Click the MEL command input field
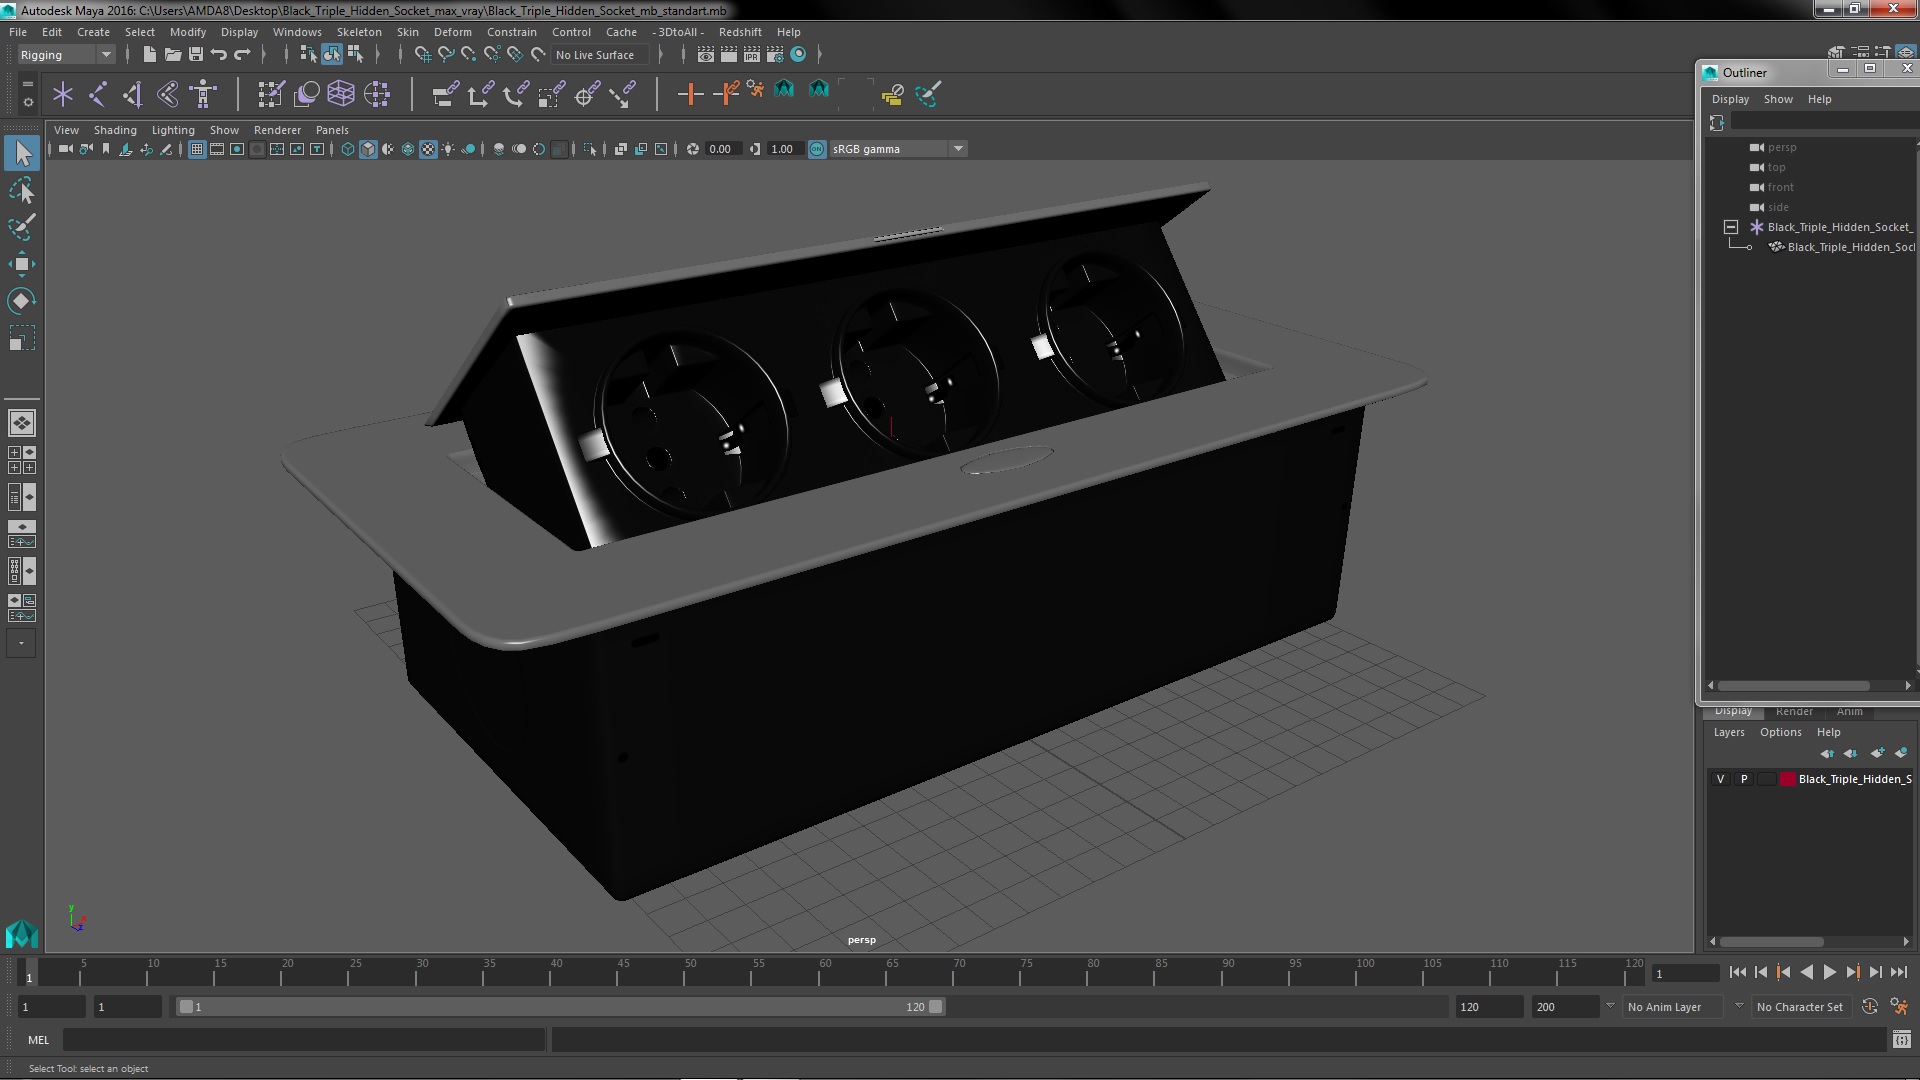The image size is (1920, 1080). (303, 1040)
